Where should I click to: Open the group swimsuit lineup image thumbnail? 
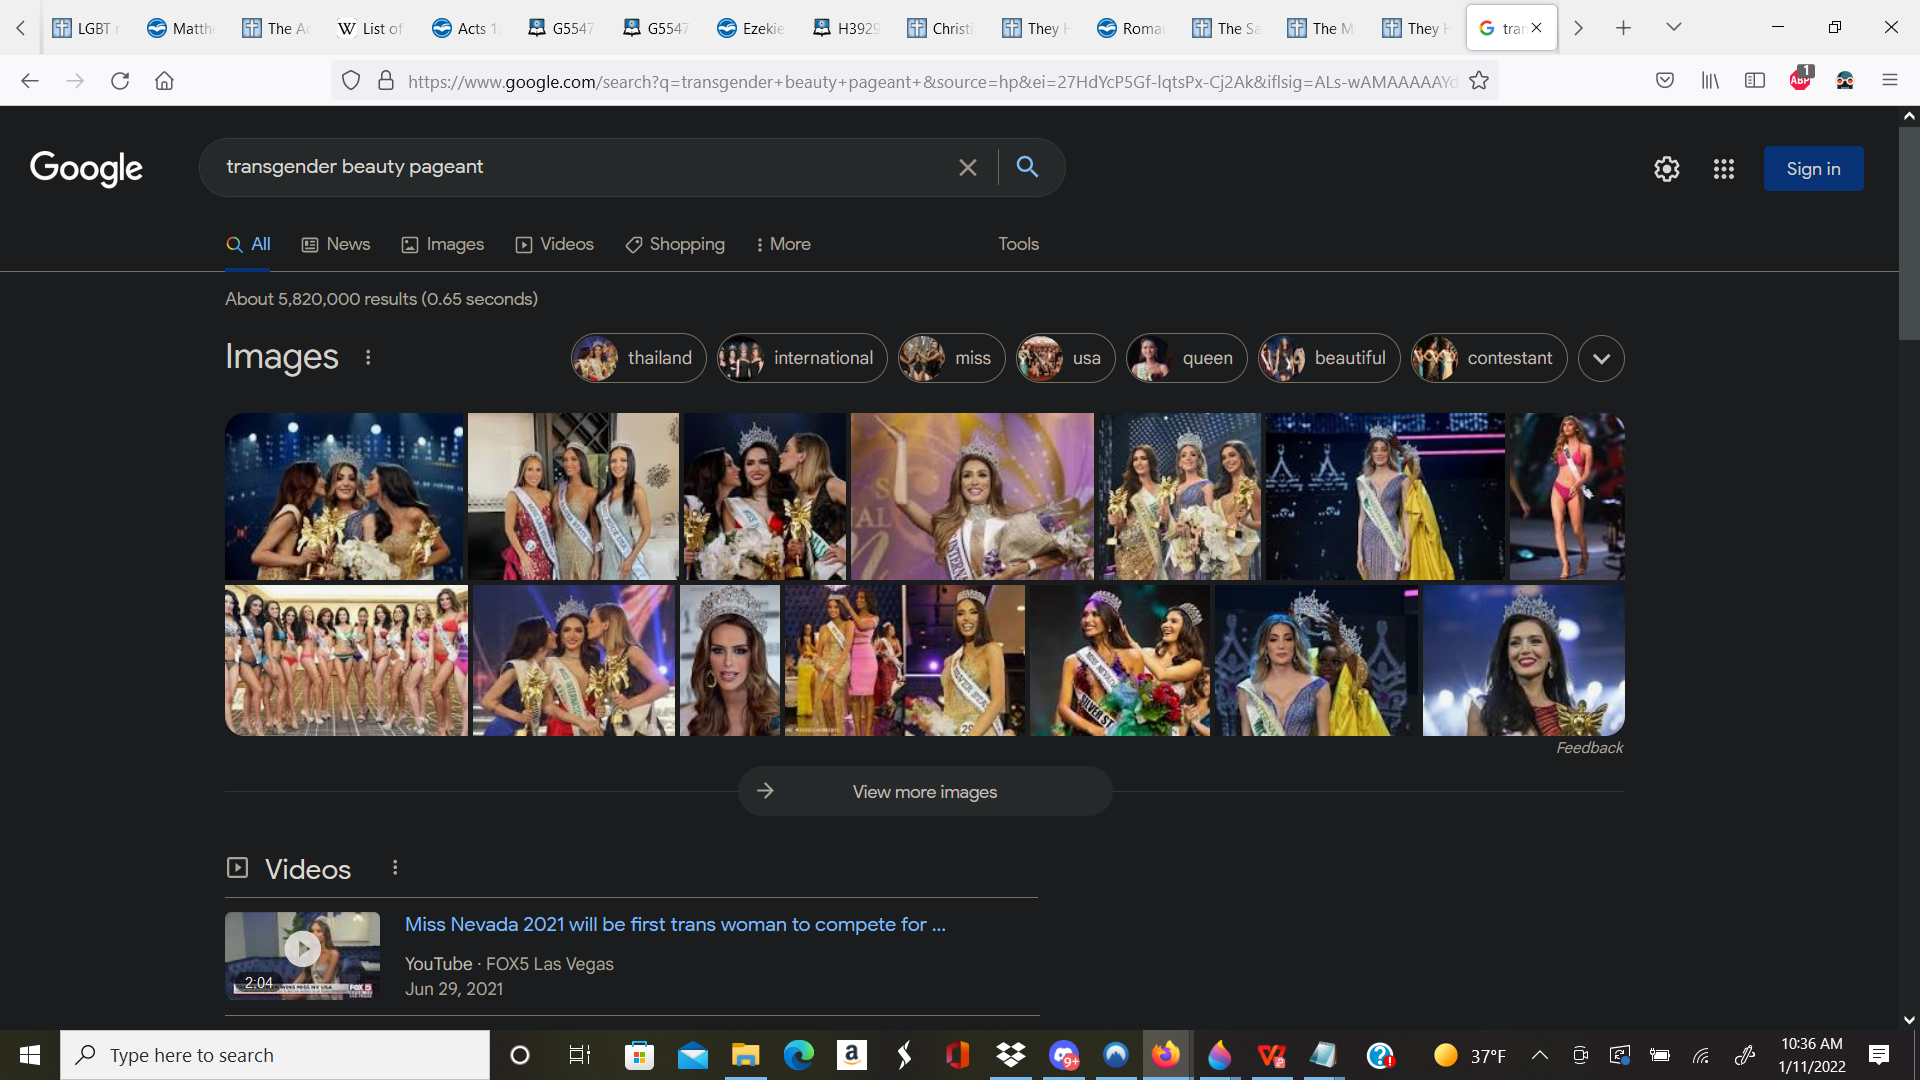pos(346,660)
